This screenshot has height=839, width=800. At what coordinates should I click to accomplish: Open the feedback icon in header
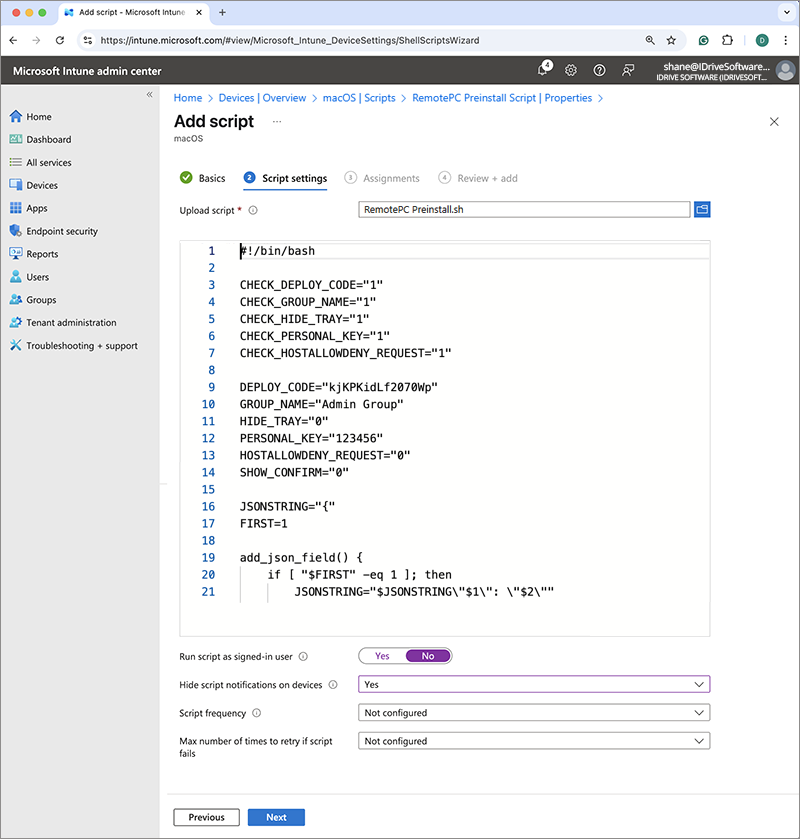628,70
